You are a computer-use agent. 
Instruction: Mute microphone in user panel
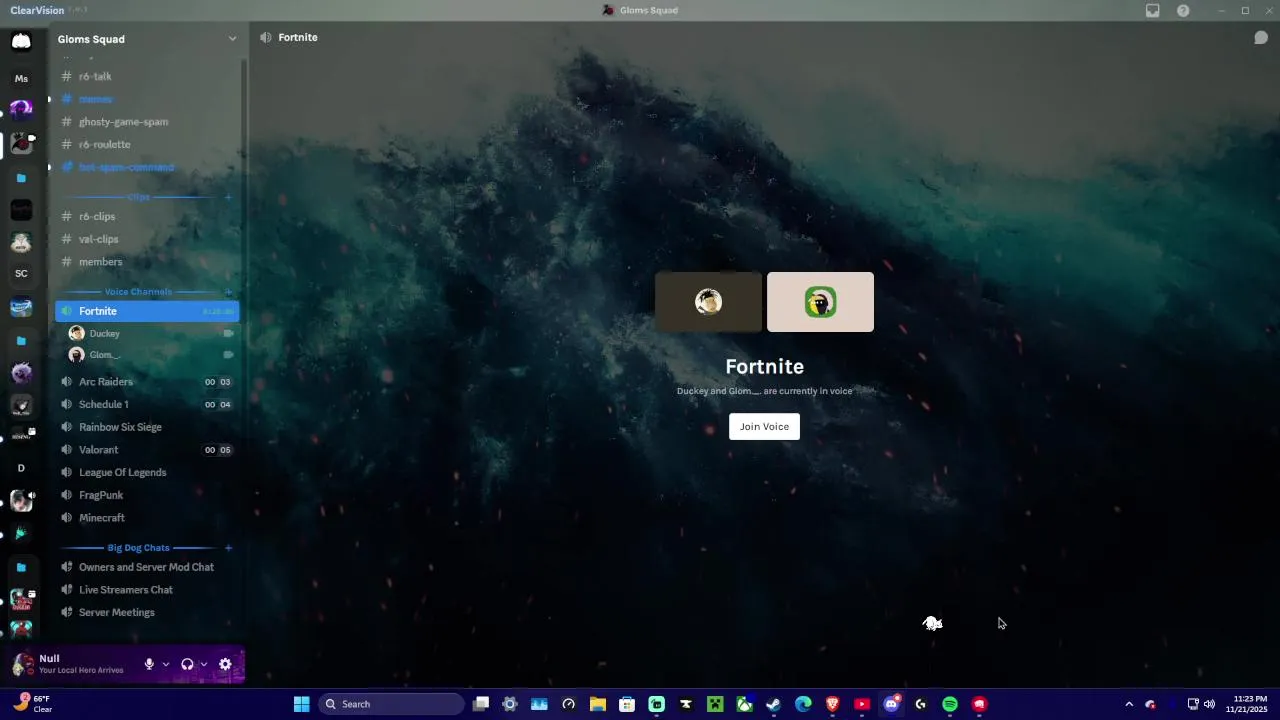pos(149,664)
